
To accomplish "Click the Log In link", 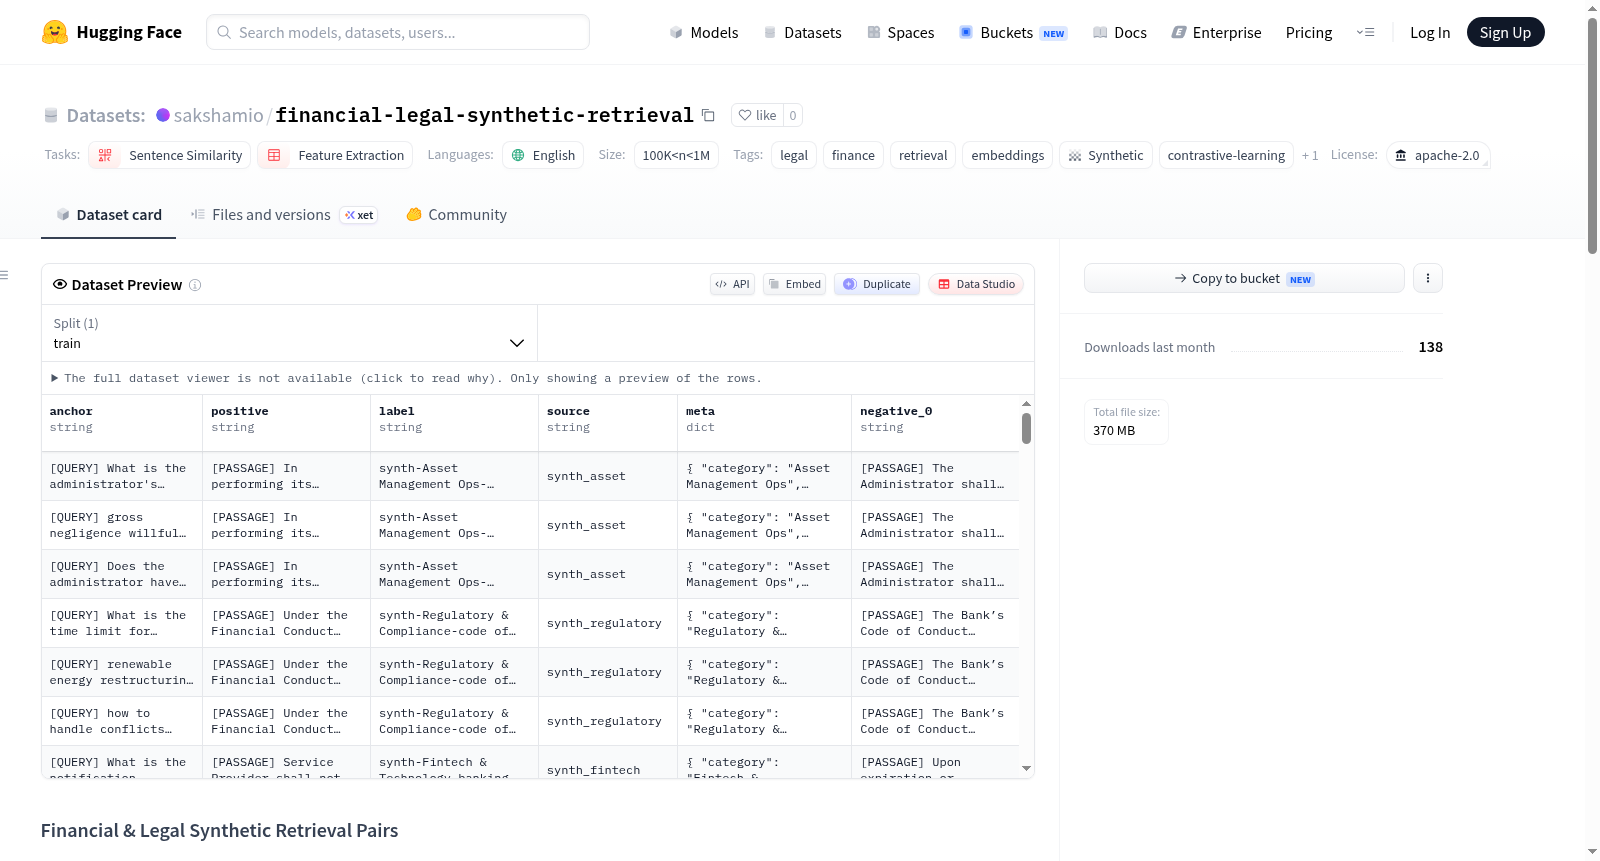I will click(x=1430, y=32).
